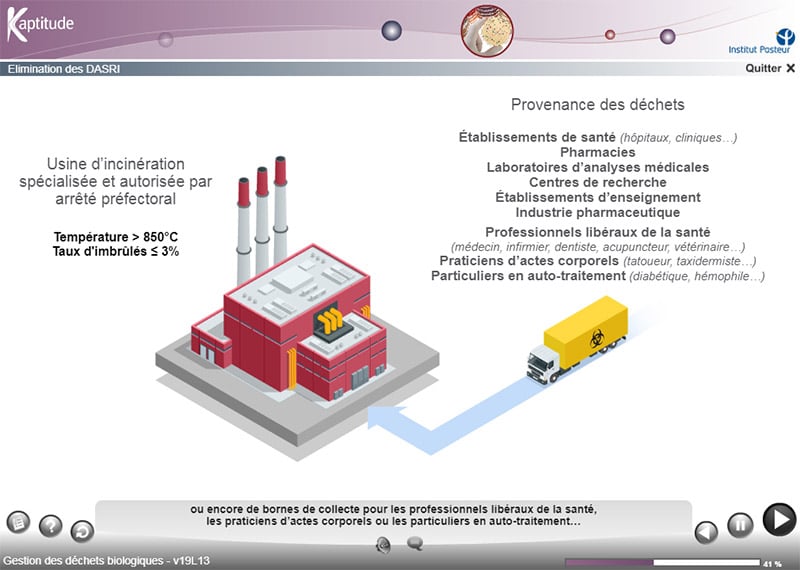The width and height of the screenshot is (800, 570).
Task: Click the Kaptitude logo
Action: 40,24
